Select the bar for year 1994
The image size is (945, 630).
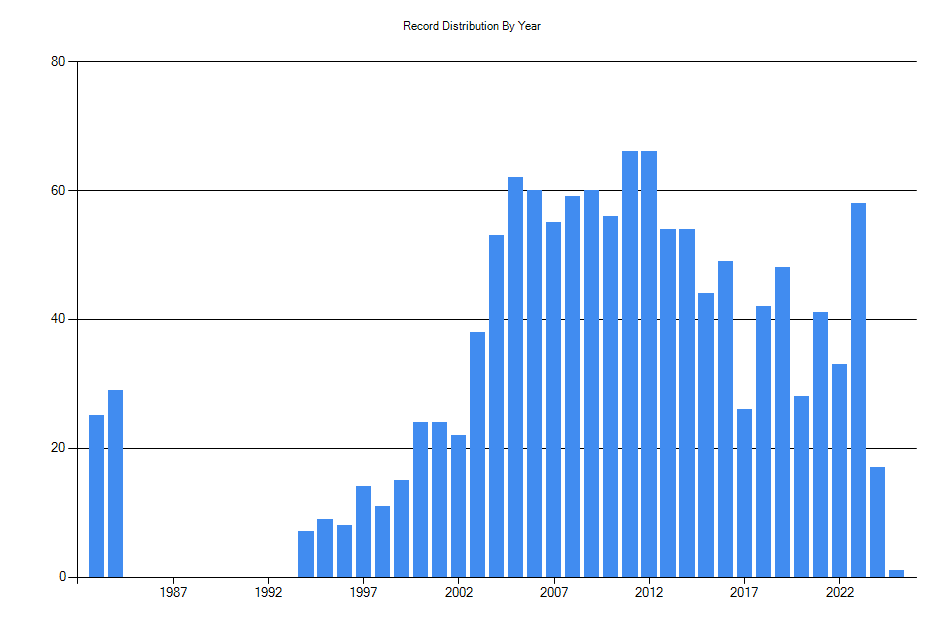[306, 554]
